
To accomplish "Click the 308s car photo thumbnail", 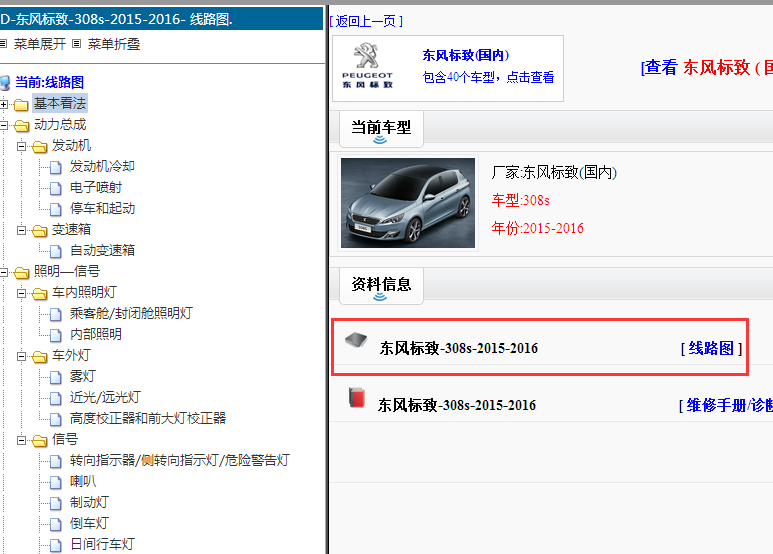I will pos(408,203).
